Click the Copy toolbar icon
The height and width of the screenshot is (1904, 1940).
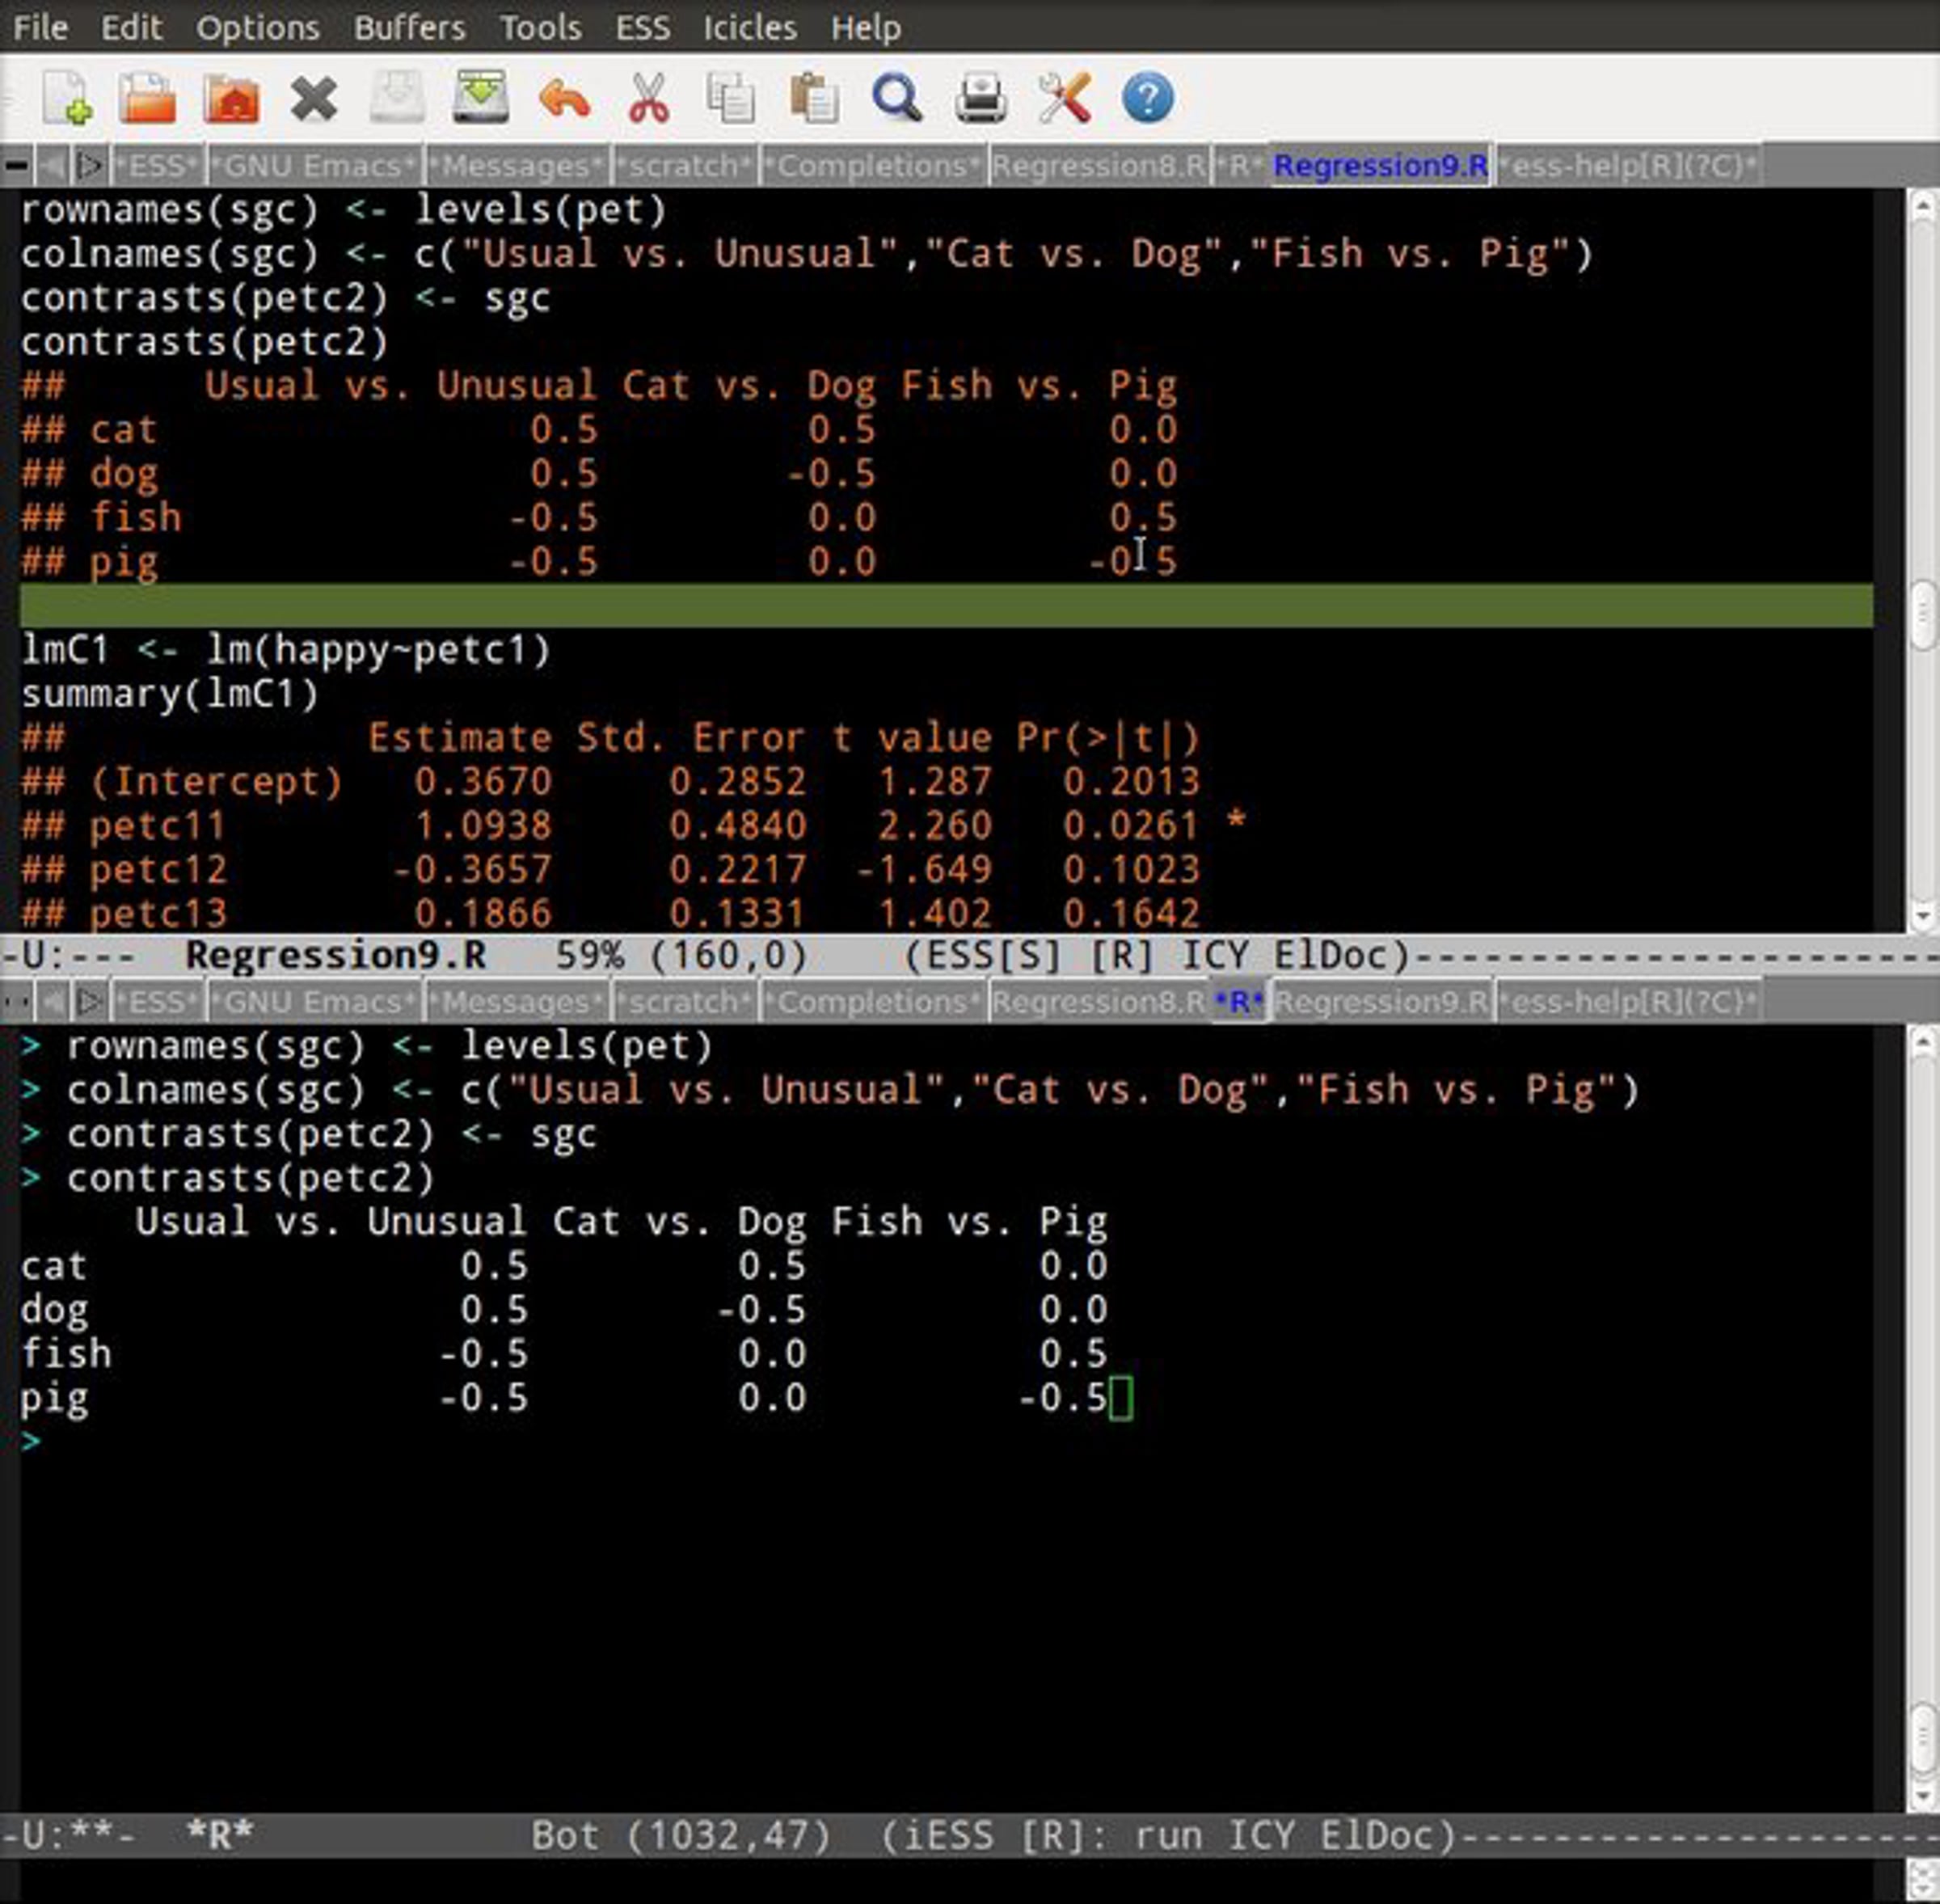pos(731,98)
